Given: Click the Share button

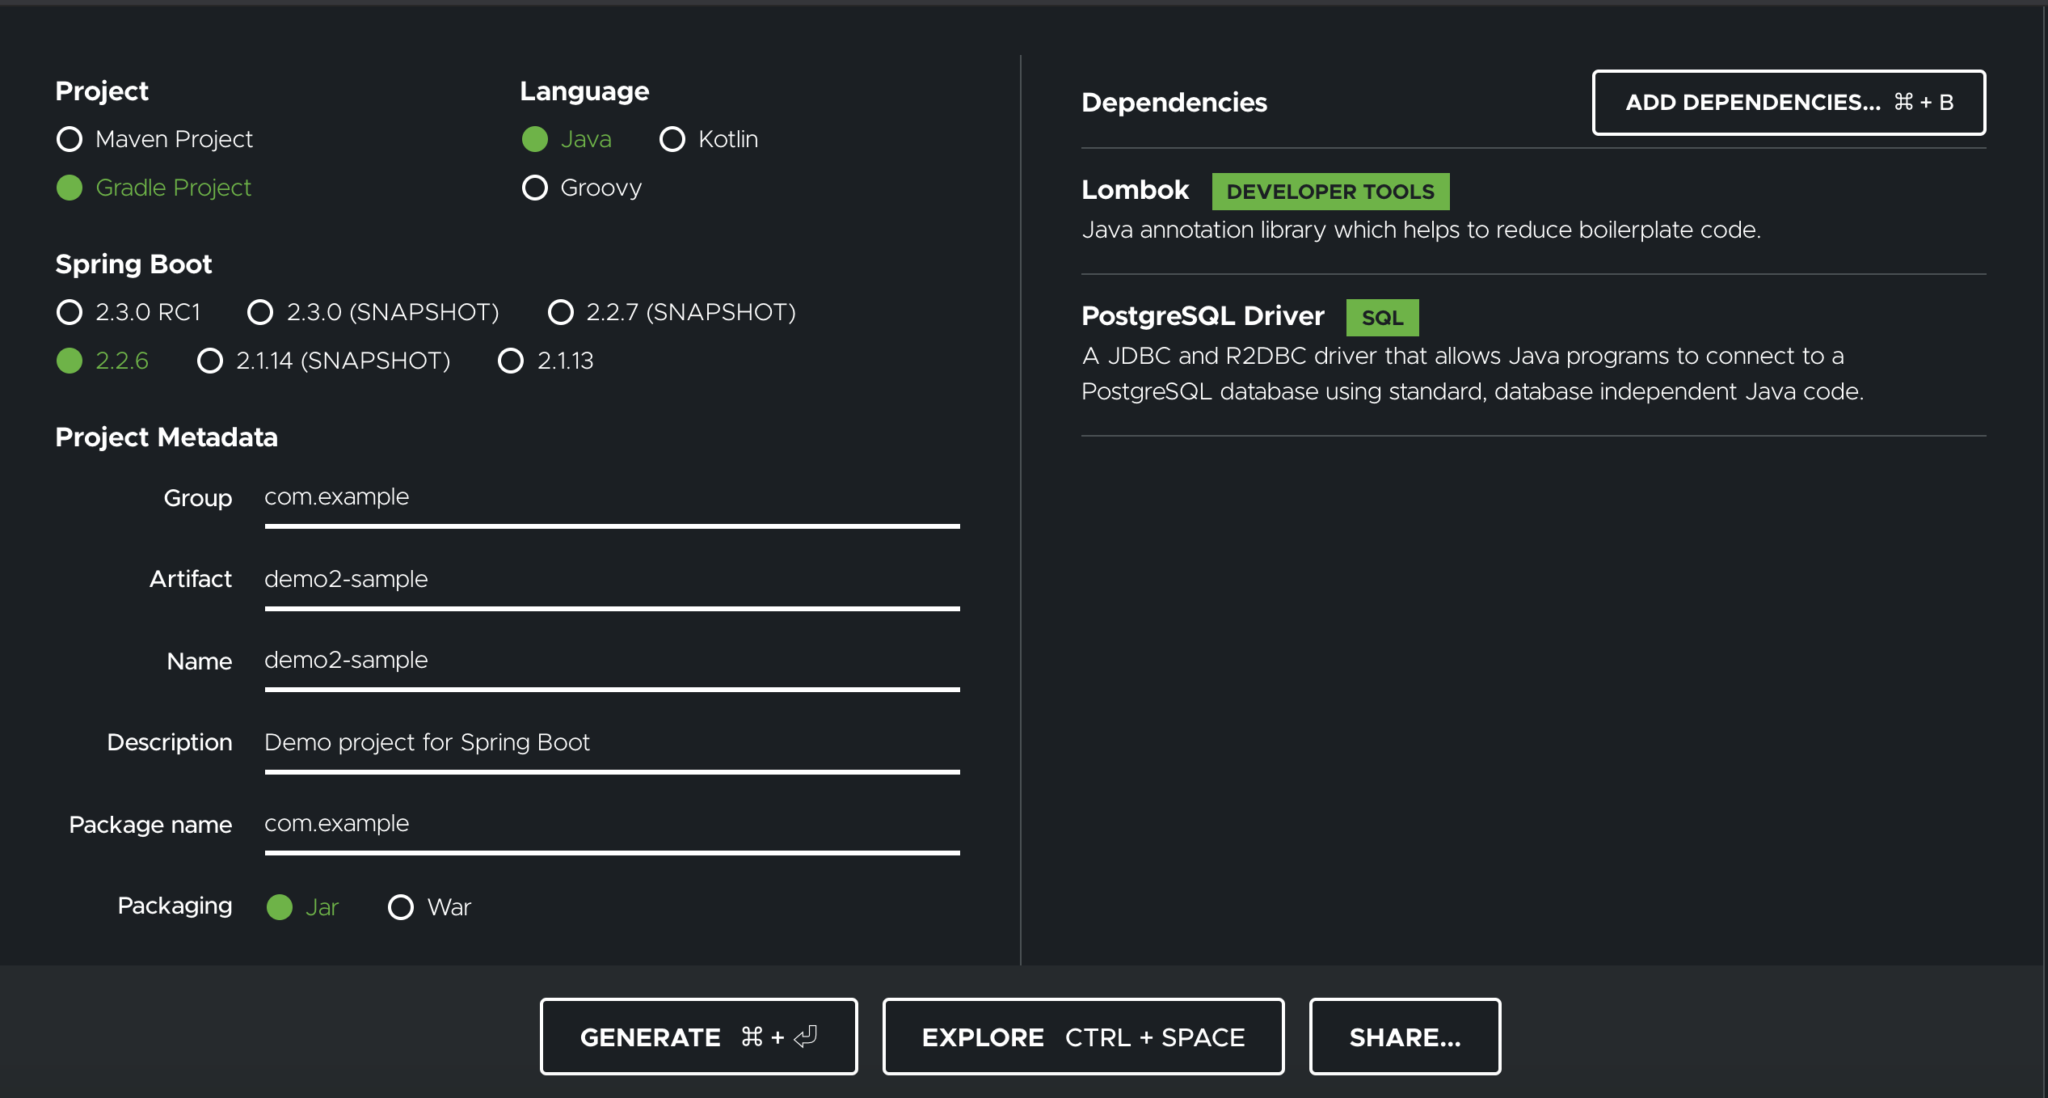Looking at the screenshot, I should [1404, 1036].
